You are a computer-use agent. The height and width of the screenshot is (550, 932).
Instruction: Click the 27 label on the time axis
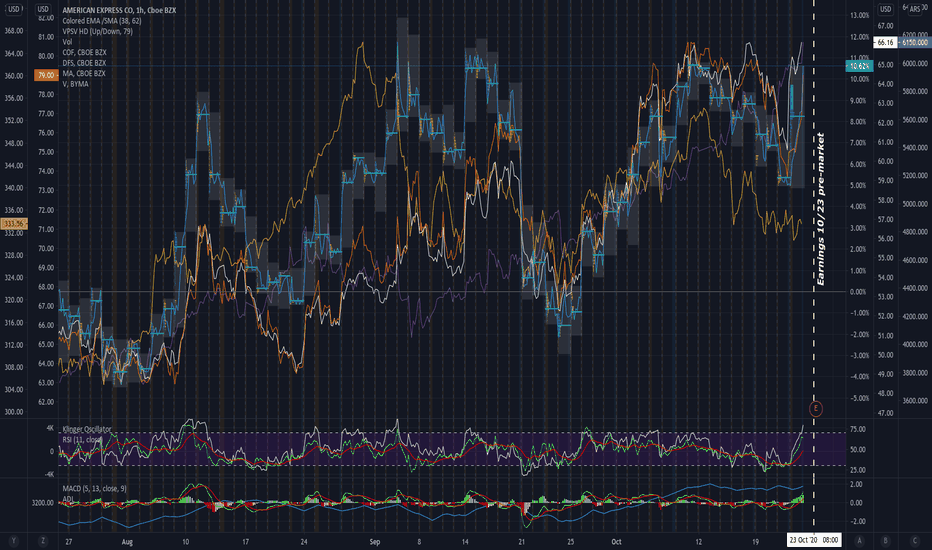(69, 542)
